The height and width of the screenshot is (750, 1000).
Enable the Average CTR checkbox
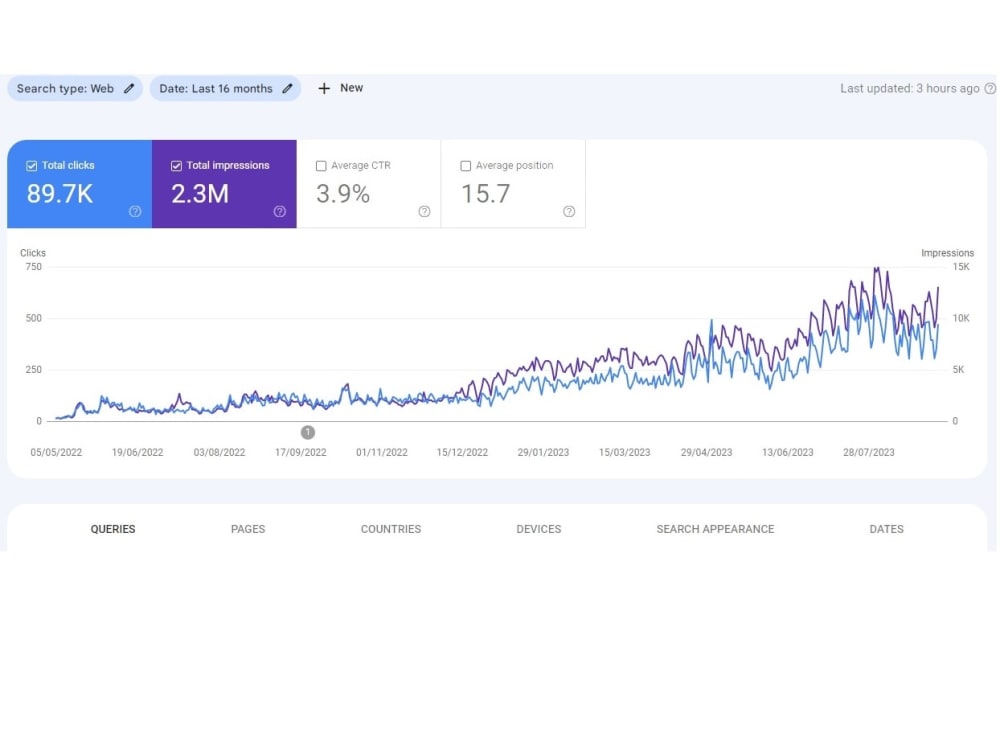pyautogui.click(x=321, y=166)
